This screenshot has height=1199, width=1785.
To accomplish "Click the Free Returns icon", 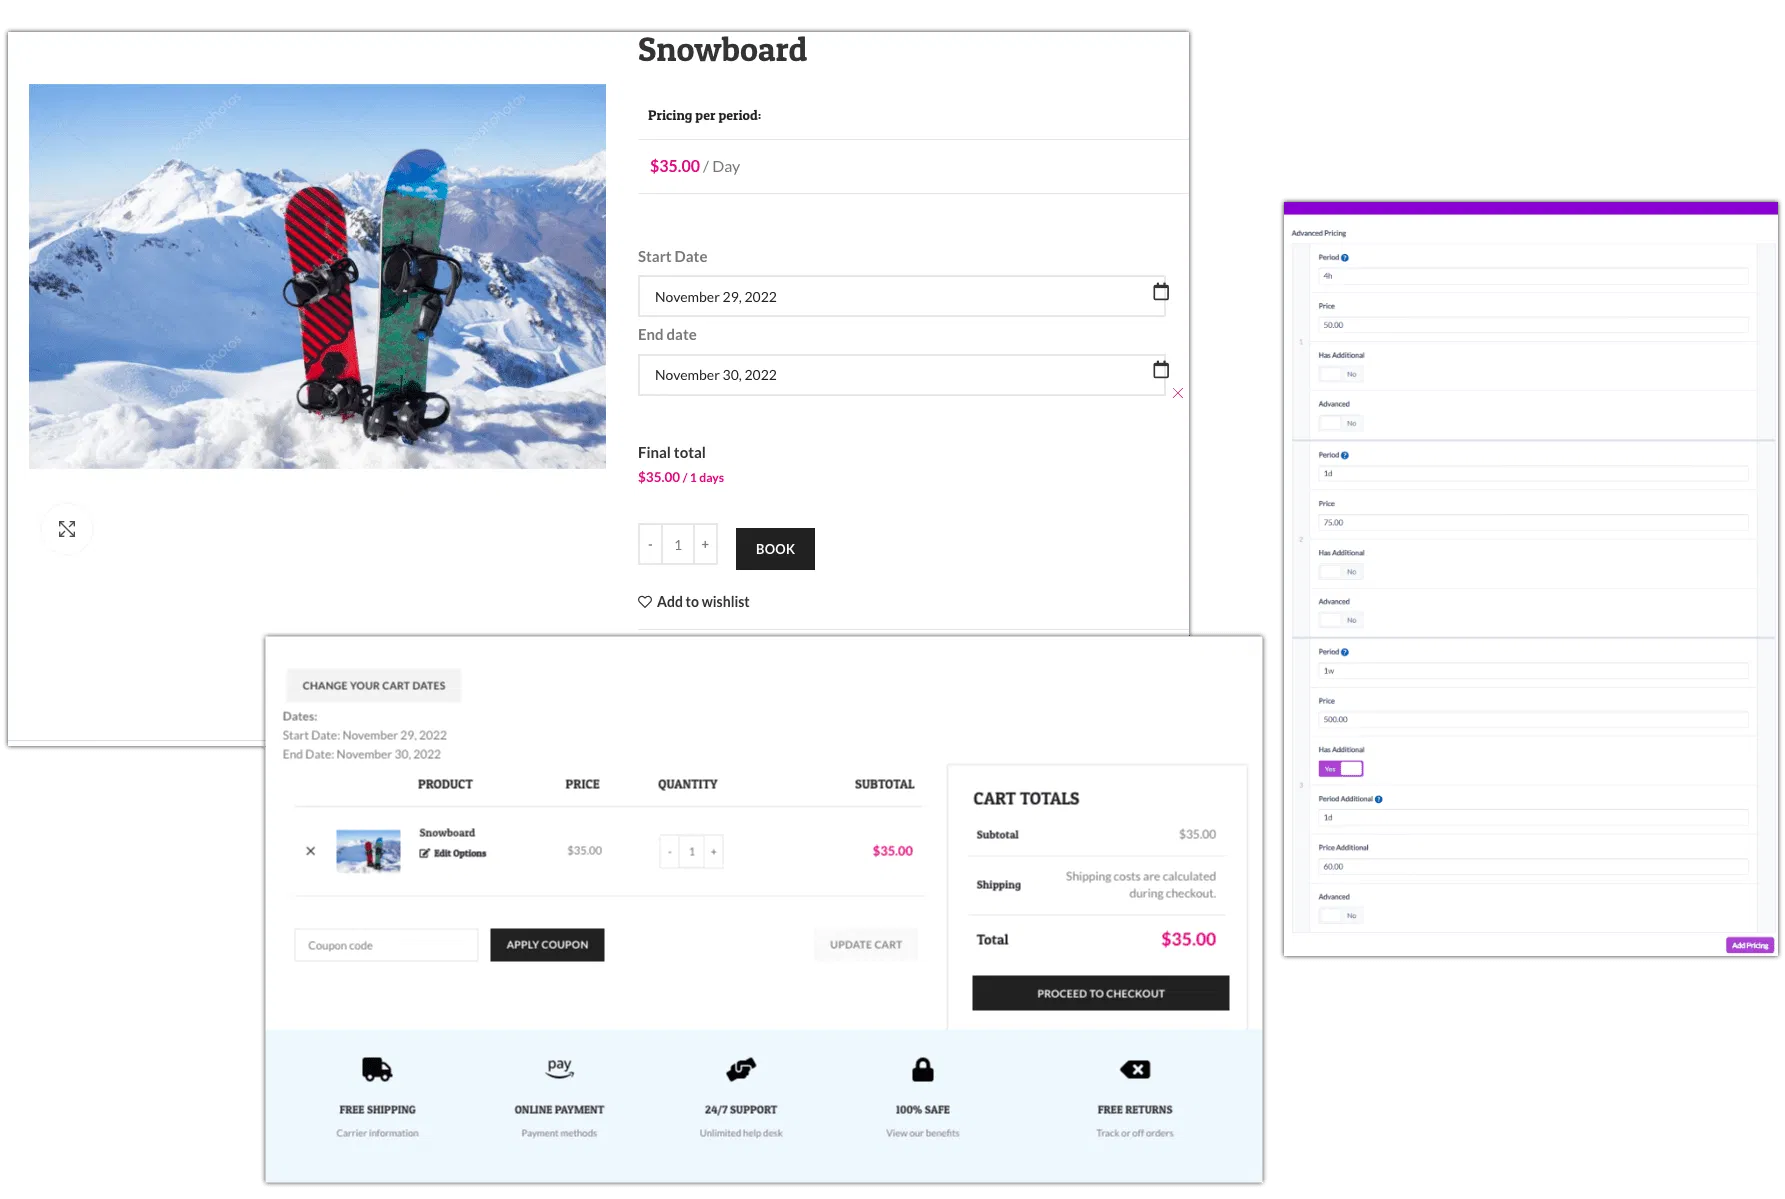I will point(1134,1070).
